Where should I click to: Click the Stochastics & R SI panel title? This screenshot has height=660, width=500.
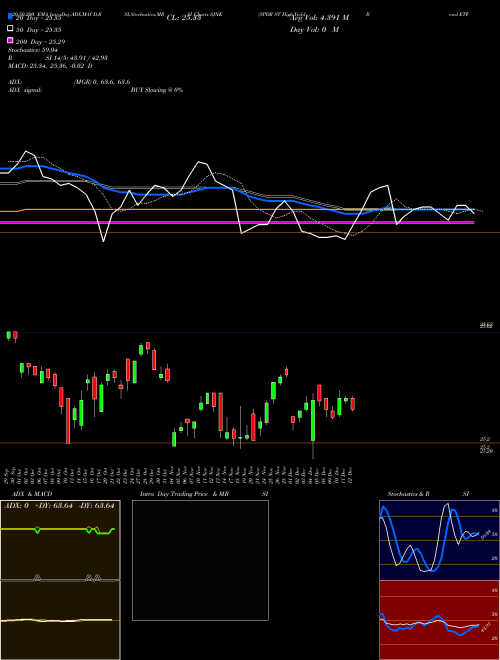click(x=428, y=494)
